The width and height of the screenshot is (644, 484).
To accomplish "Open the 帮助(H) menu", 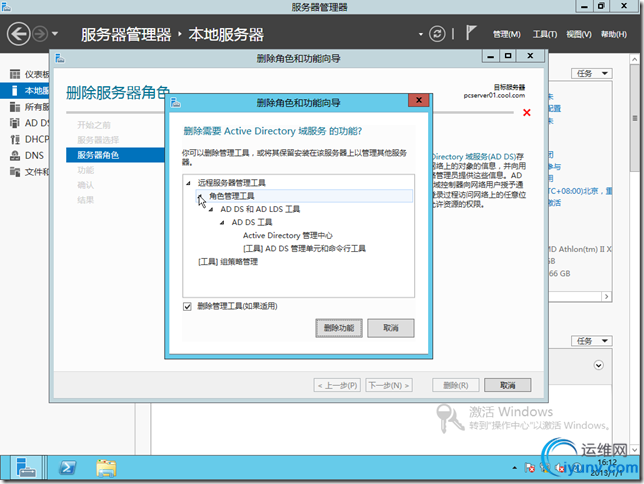I will coord(614,35).
